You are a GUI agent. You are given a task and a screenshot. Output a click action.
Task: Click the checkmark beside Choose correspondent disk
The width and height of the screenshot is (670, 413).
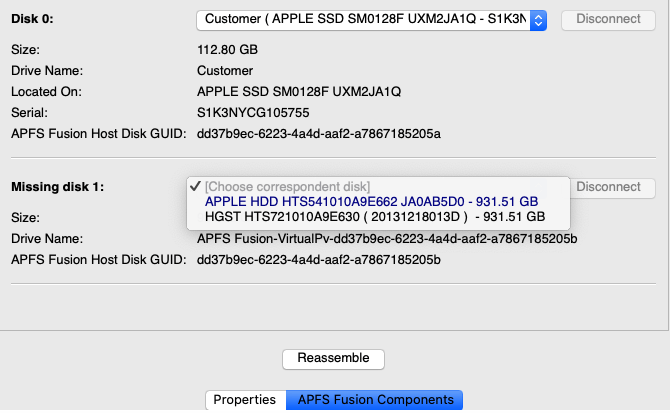click(x=195, y=186)
